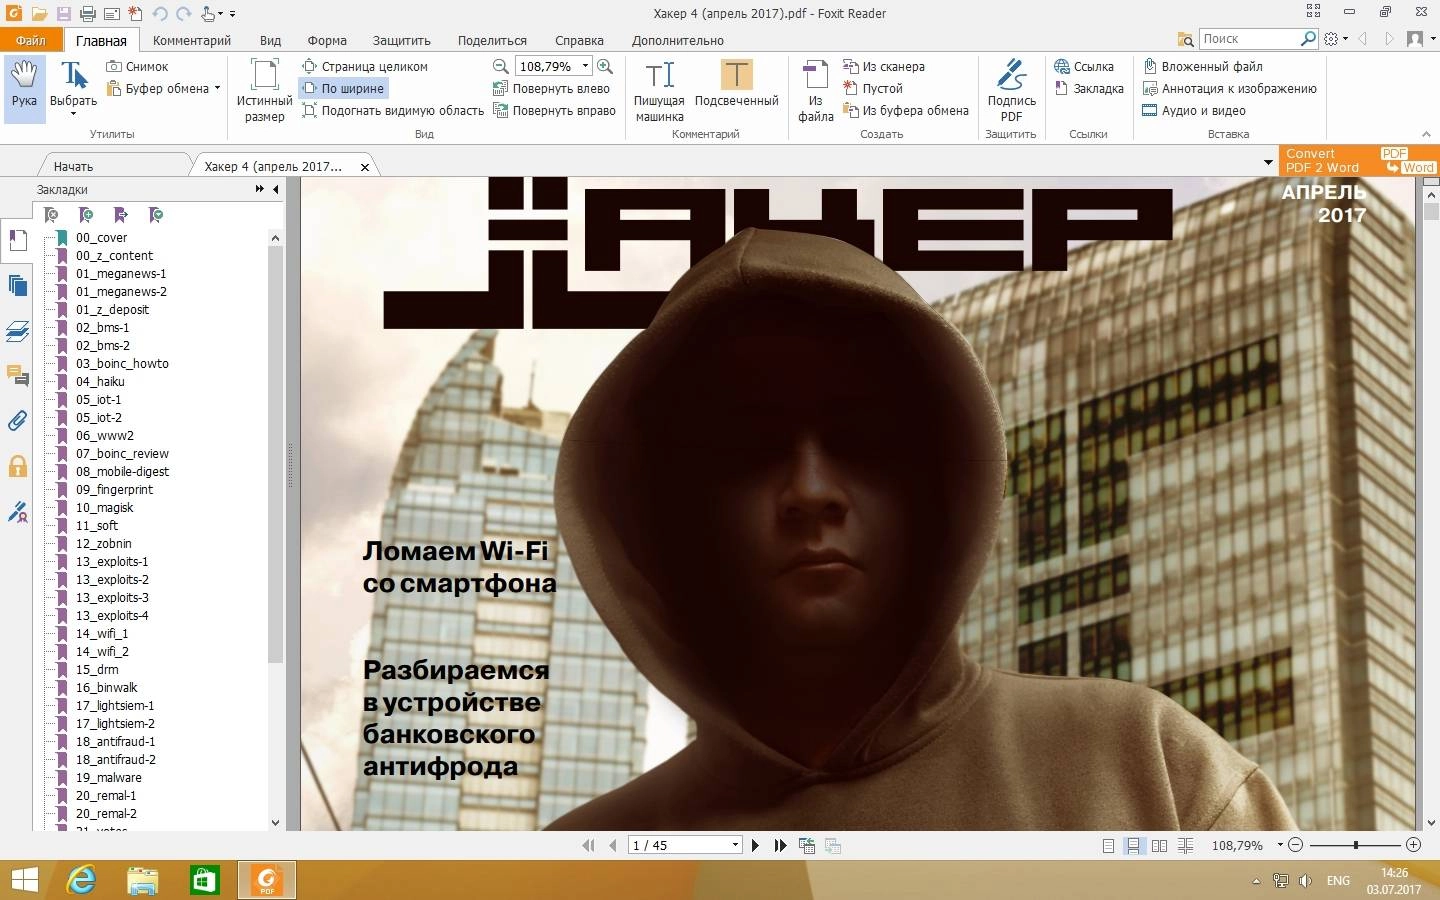Expand the bookmarks panel options arrows
Screen dimensions: 1440x900
point(260,189)
